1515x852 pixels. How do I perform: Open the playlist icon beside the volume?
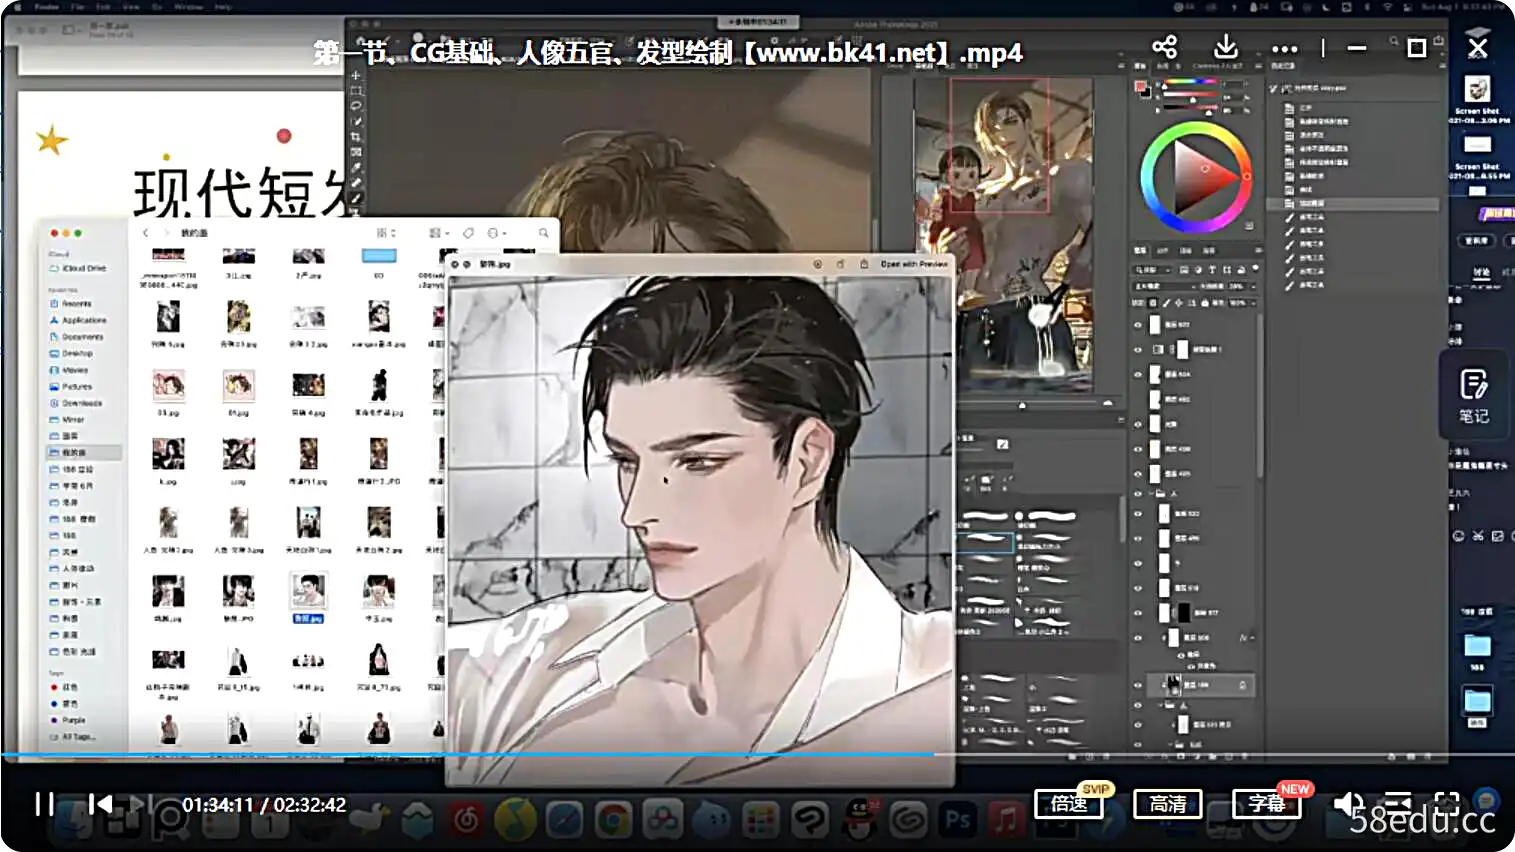pyautogui.click(x=1397, y=803)
